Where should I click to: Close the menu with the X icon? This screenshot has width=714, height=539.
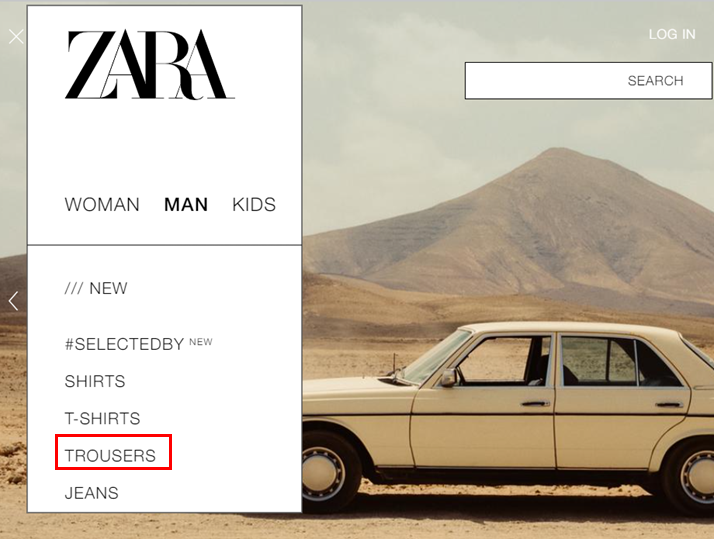16,36
